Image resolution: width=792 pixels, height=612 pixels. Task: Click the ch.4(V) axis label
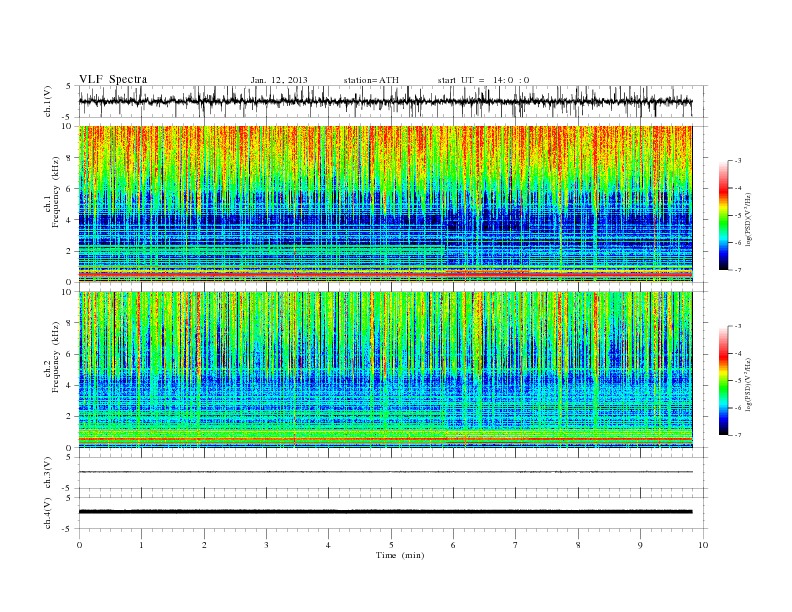pos(48,513)
